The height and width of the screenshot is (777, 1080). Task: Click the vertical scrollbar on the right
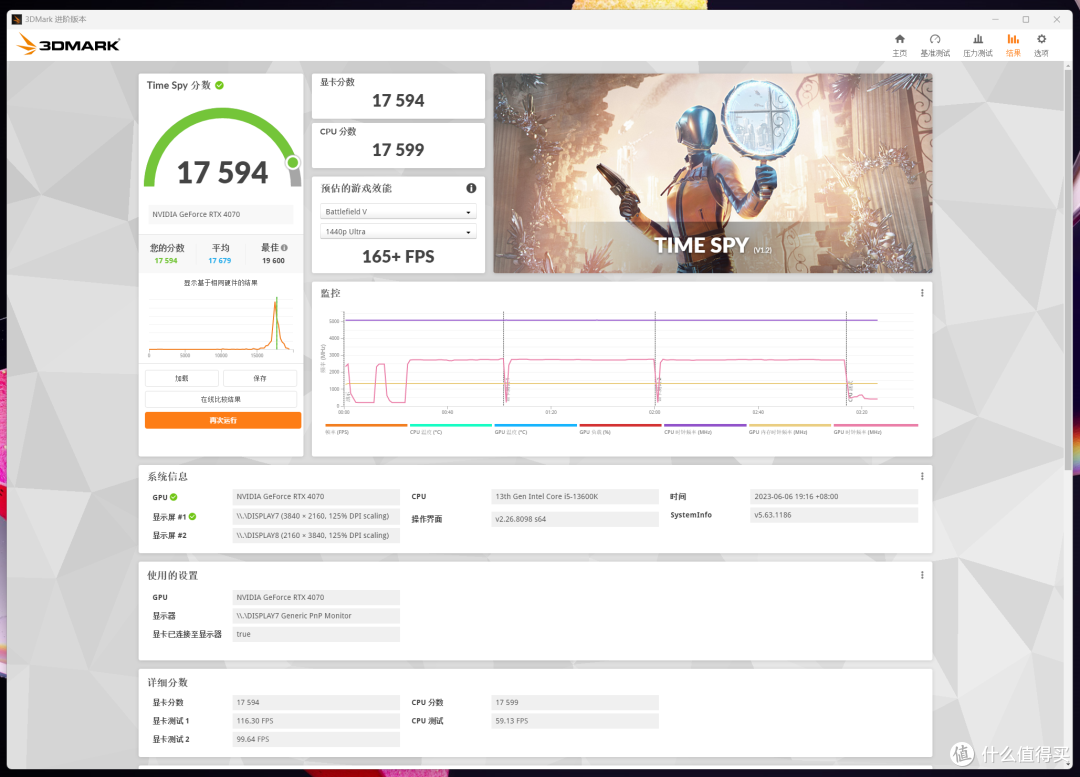coord(1068,269)
